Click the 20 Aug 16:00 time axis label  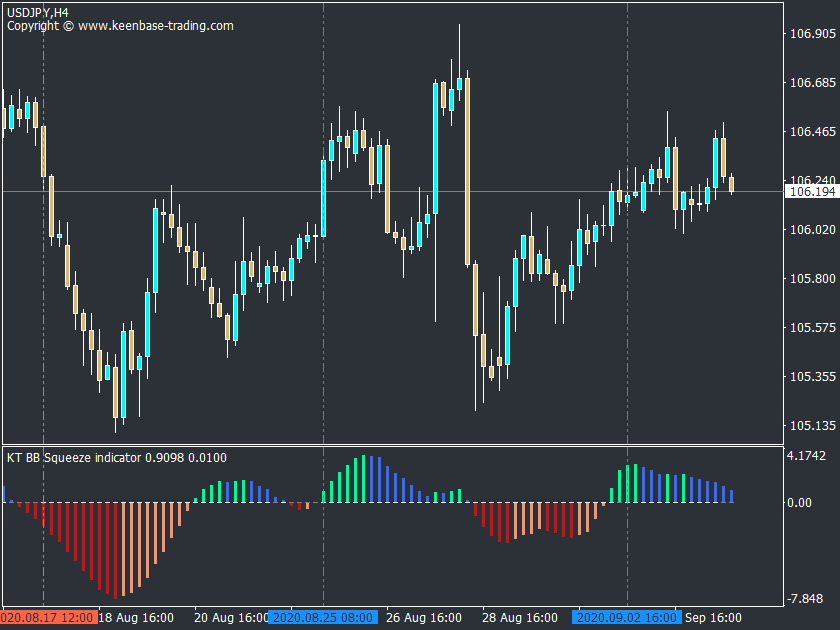[x=231, y=618]
